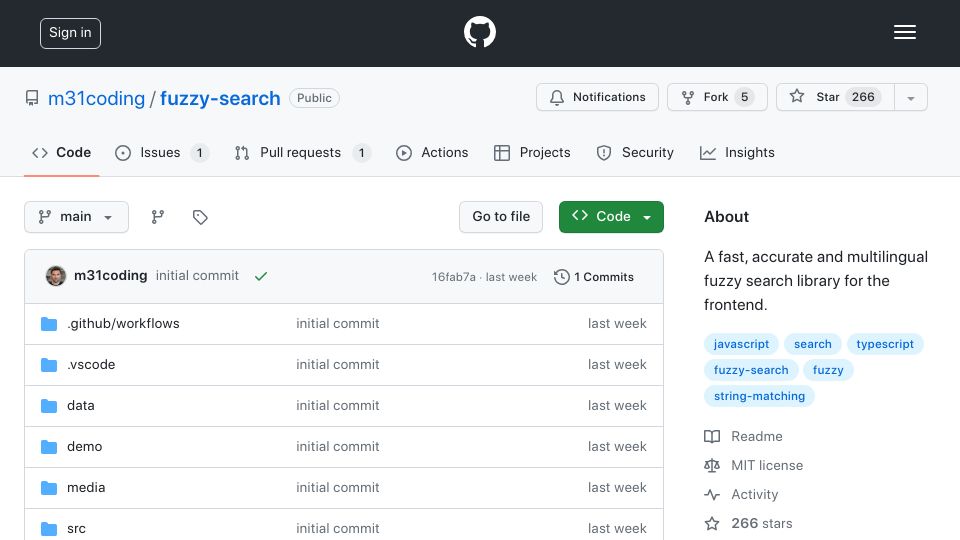Click the tags icon
Image resolution: width=960 pixels, height=540 pixels.
[x=200, y=217]
